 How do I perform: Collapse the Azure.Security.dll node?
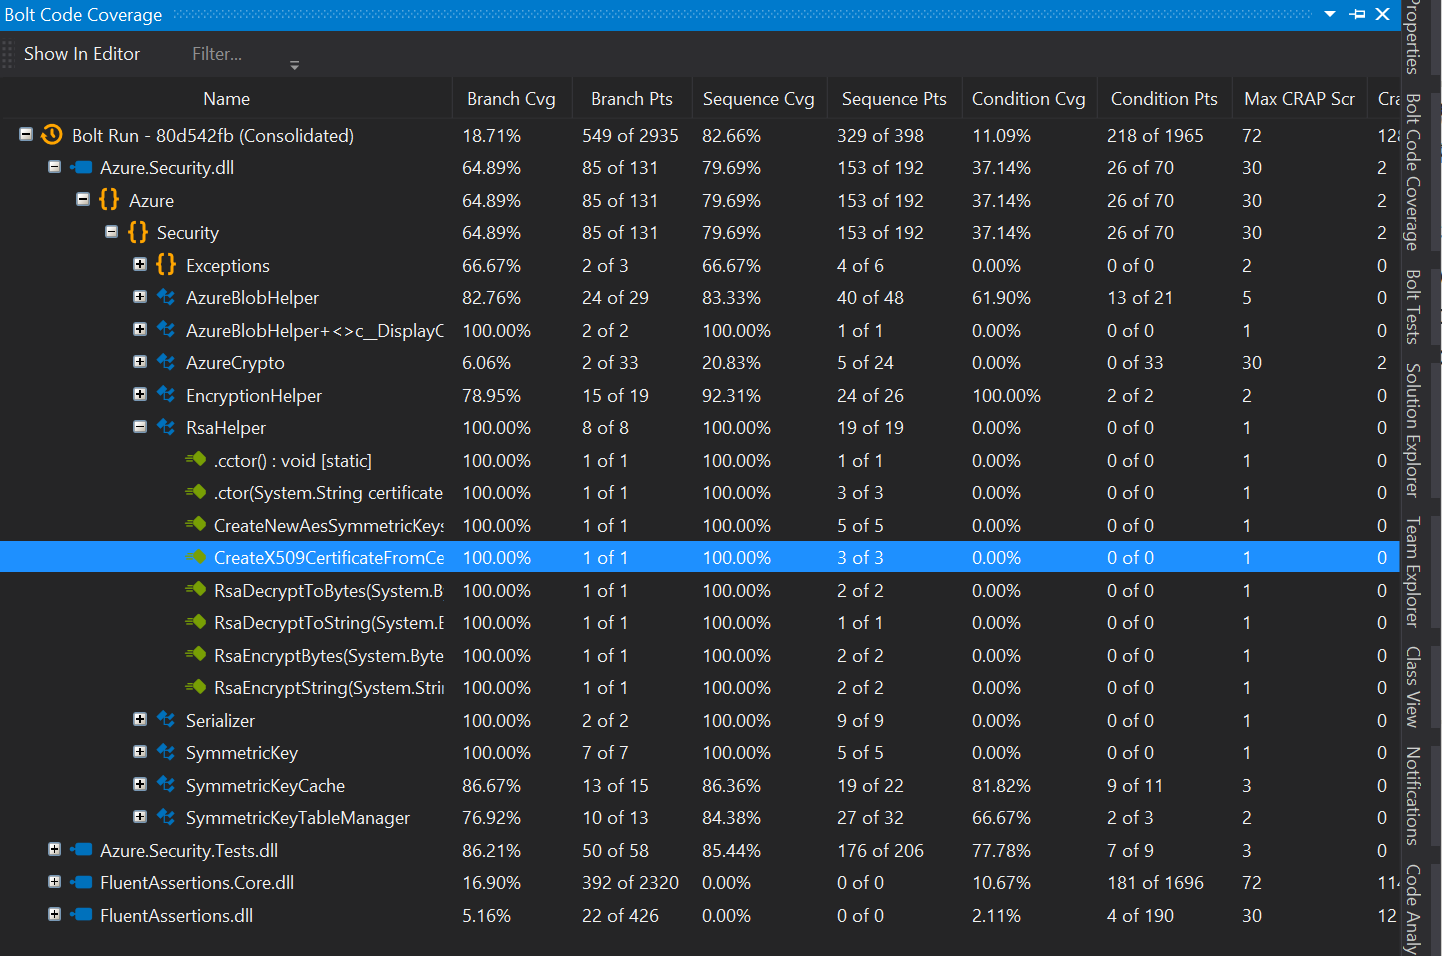click(x=55, y=166)
